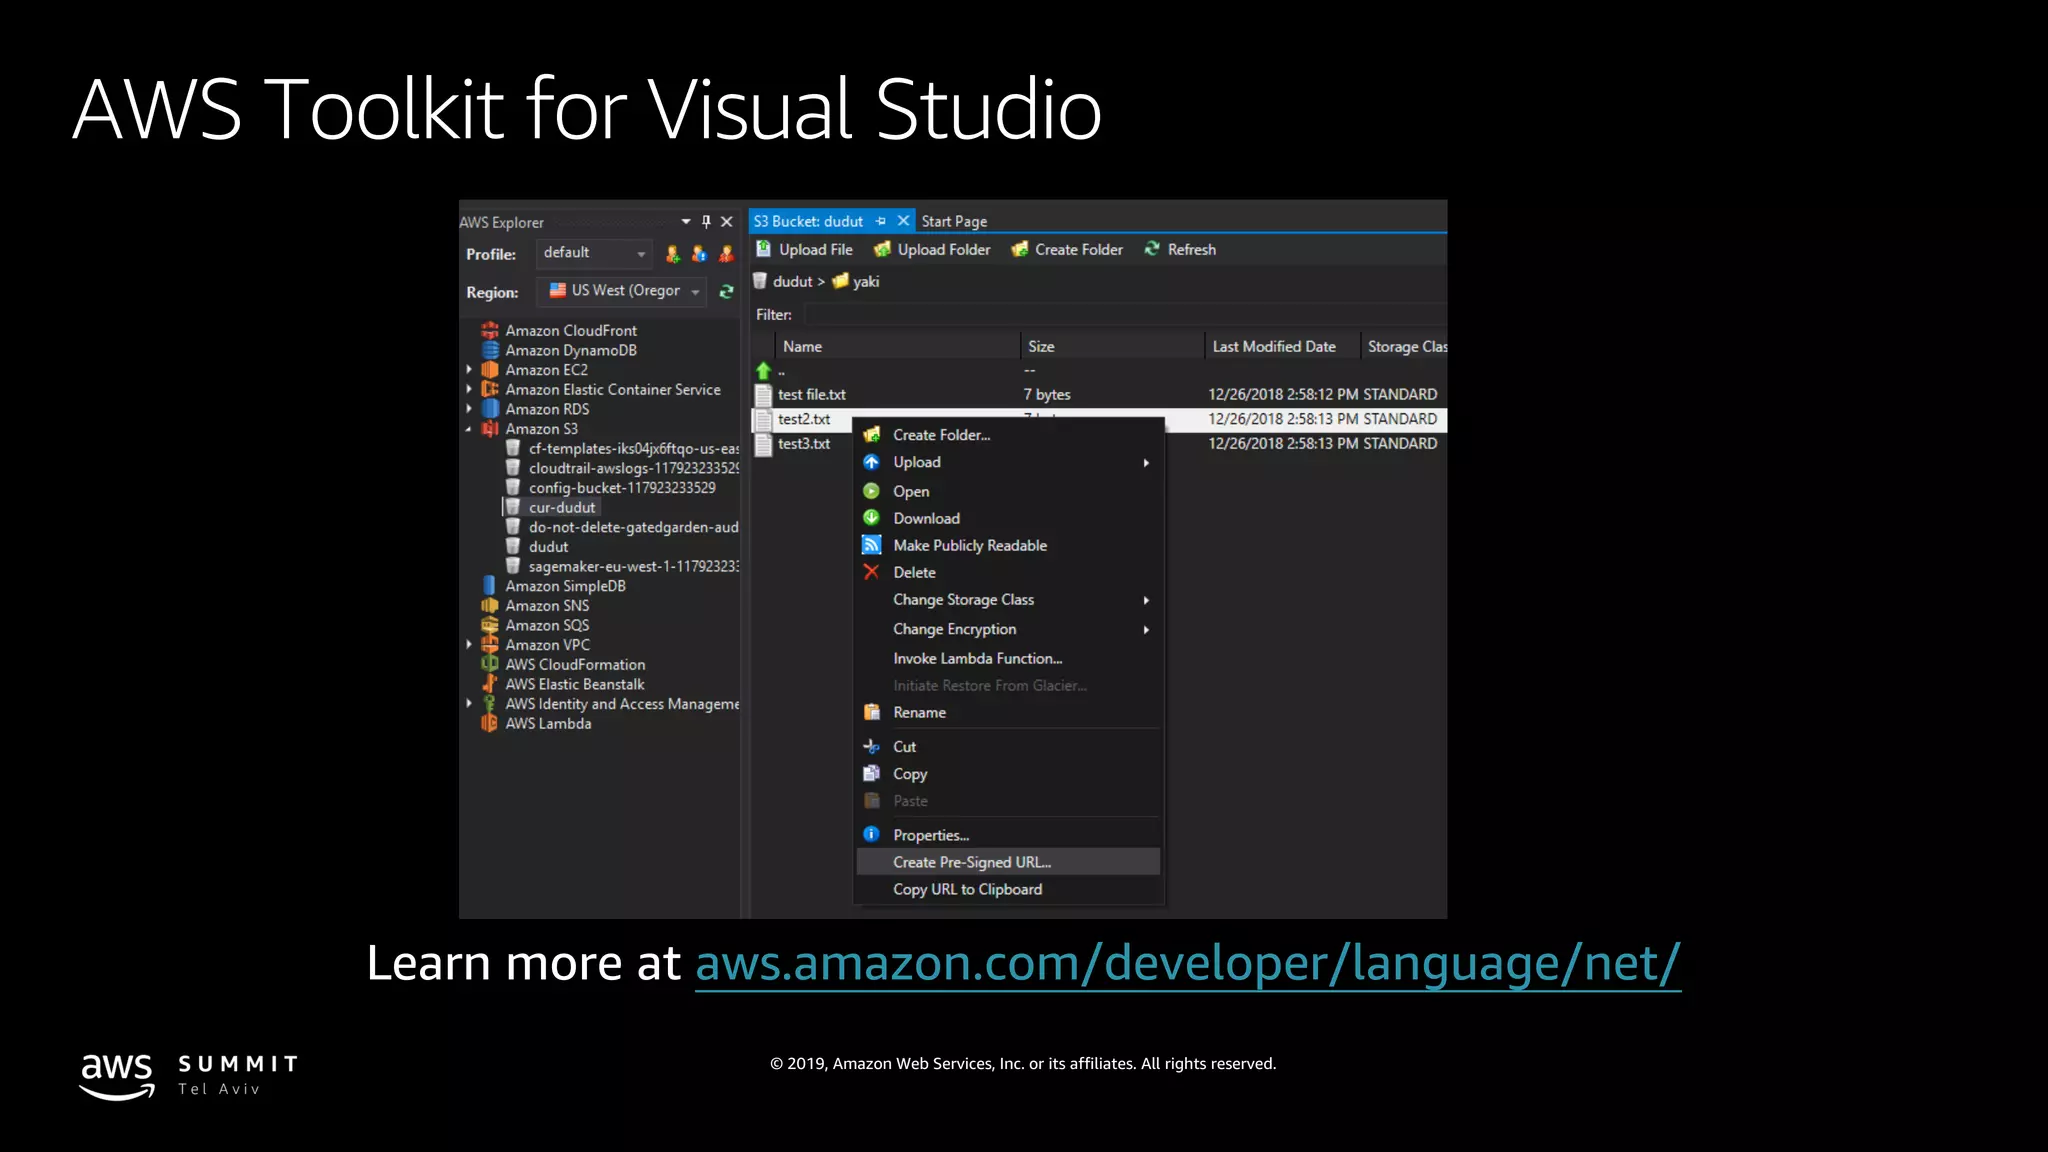The height and width of the screenshot is (1152, 2048).
Task: Click the dudut breadcrumb text
Action: click(x=792, y=282)
